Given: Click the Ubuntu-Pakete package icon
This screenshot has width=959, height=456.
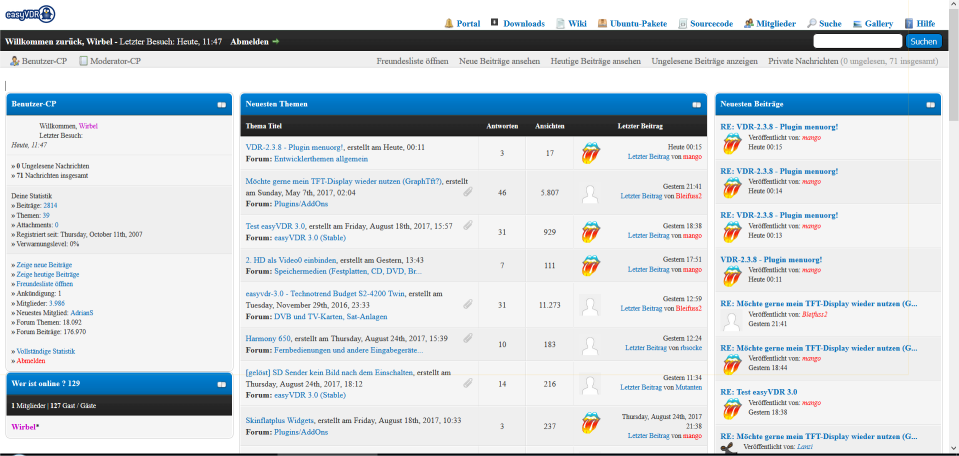Looking at the screenshot, I should pyautogui.click(x=602, y=23).
